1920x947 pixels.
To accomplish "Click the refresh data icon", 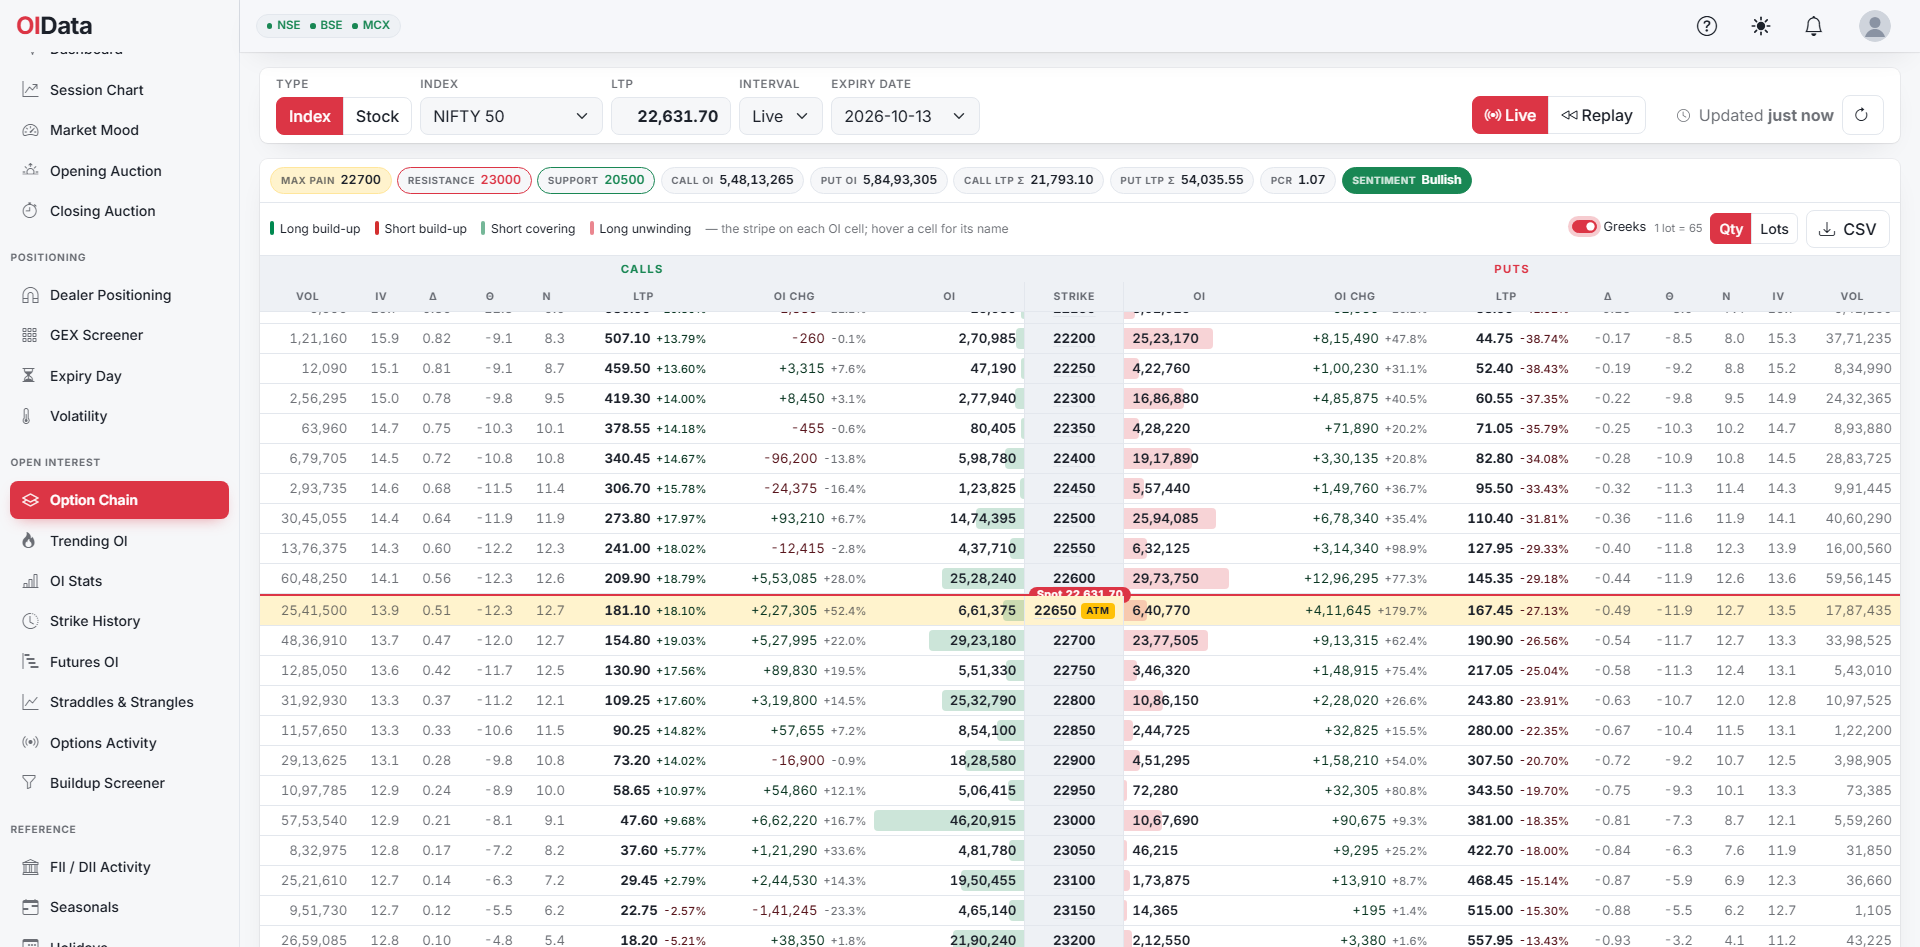I will (x=1861, y=115).
